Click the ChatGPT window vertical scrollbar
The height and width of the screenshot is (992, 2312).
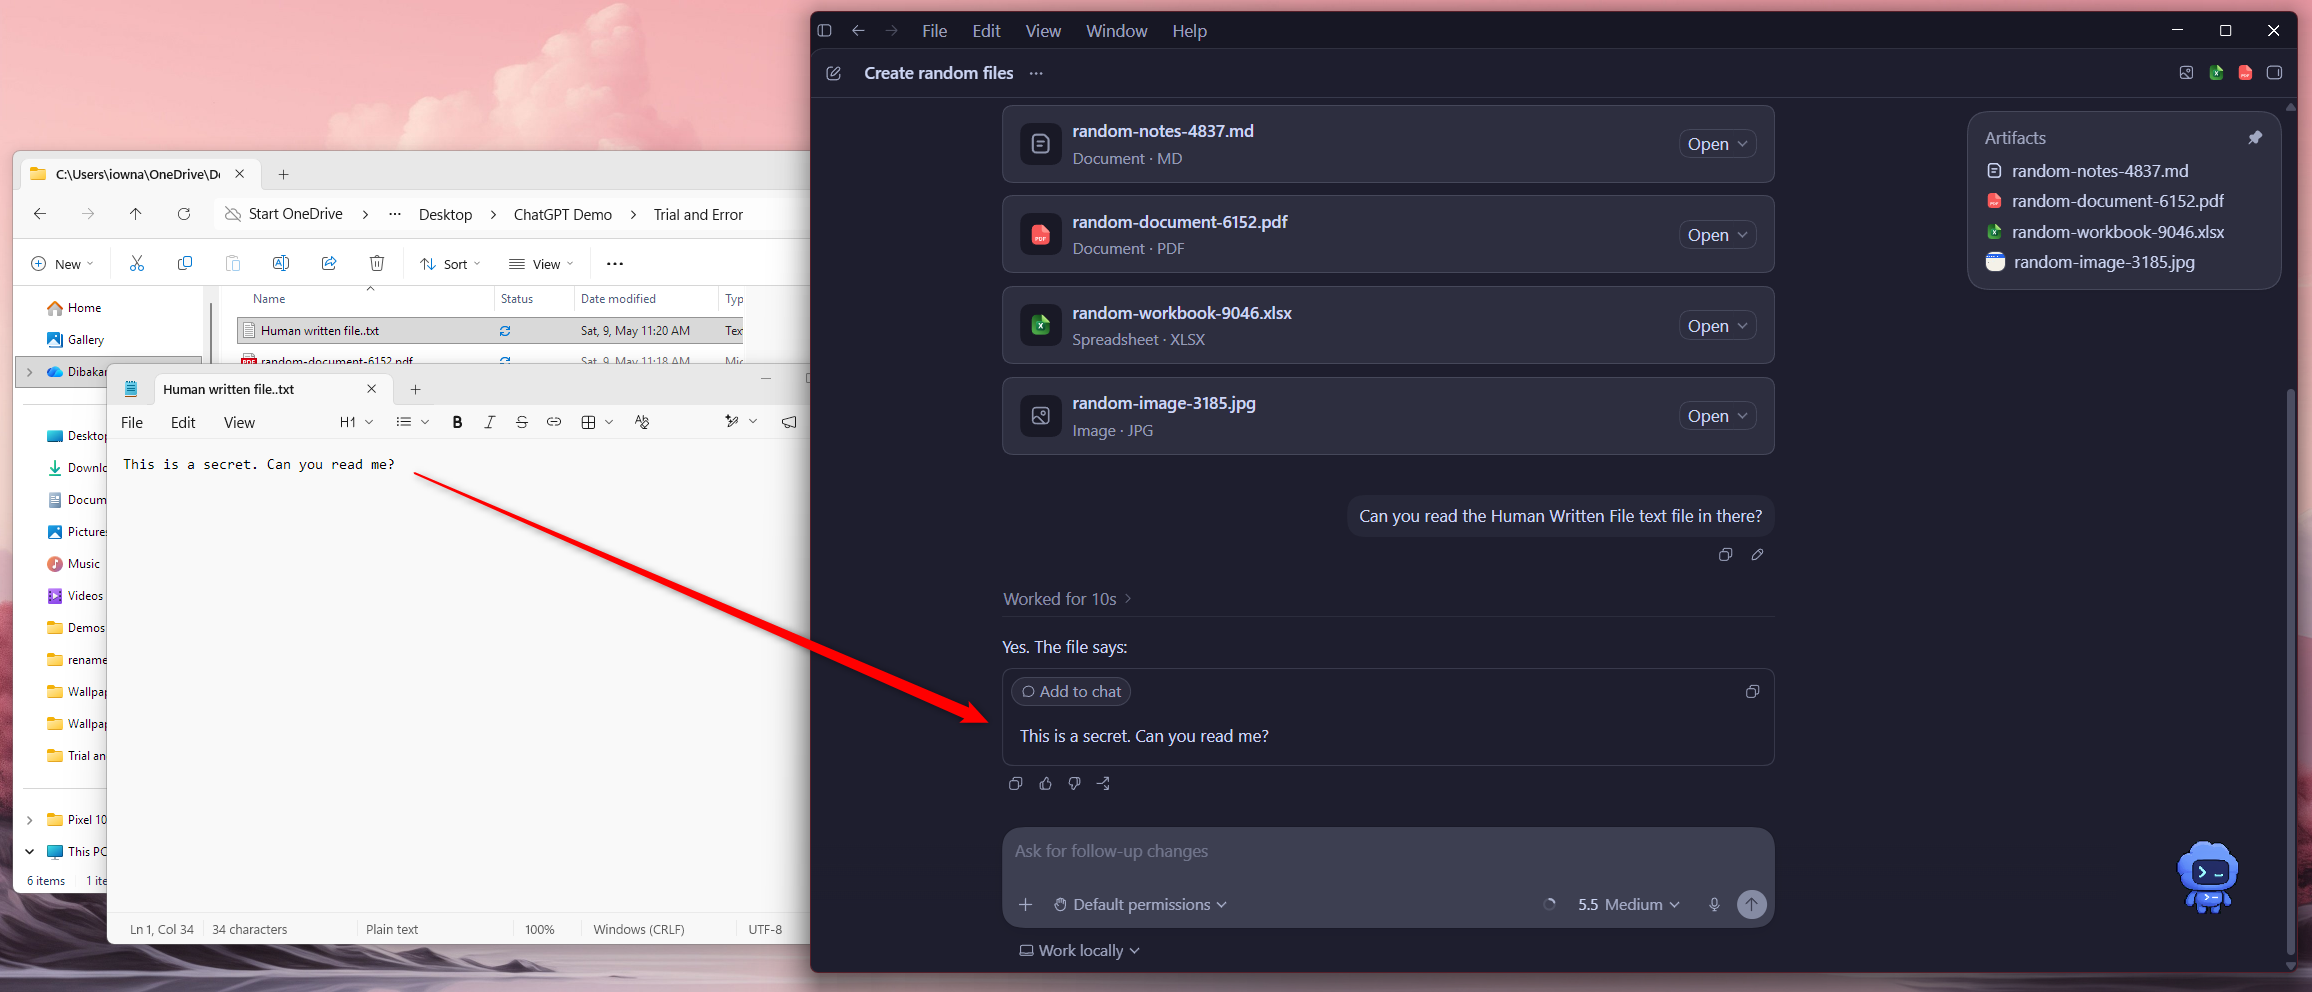coord(2291,670)
